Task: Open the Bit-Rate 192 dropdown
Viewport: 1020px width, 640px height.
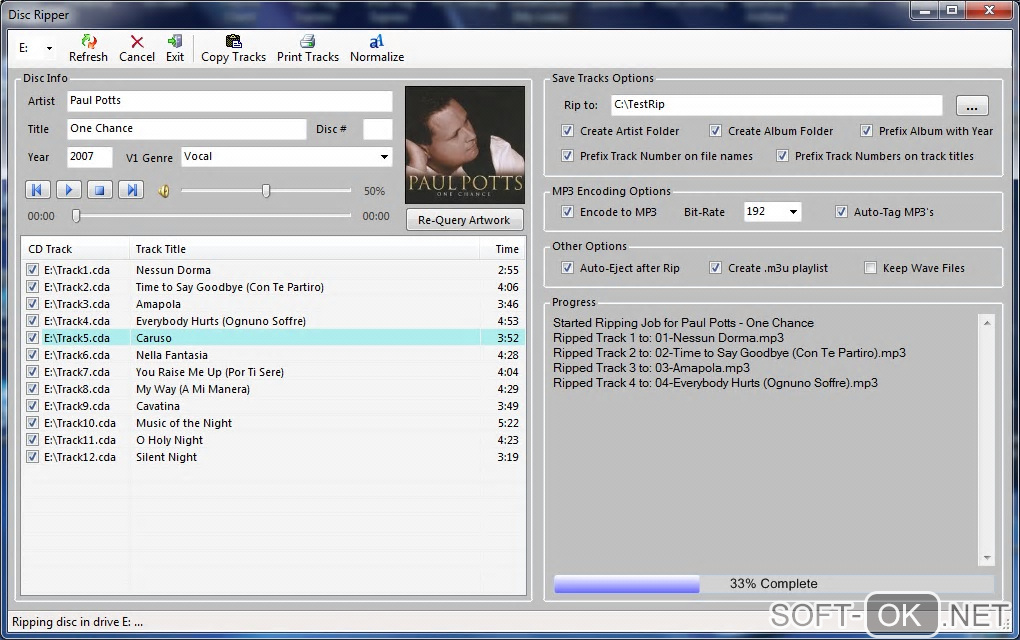Action: pos(793,211)
